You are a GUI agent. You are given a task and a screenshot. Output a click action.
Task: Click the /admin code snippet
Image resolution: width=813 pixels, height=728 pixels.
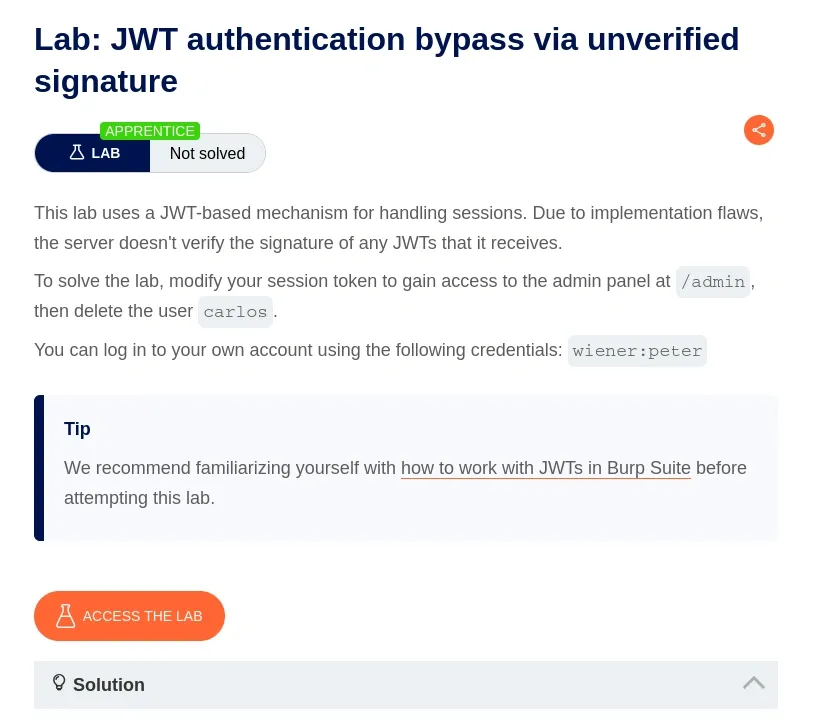pos(712,282)
